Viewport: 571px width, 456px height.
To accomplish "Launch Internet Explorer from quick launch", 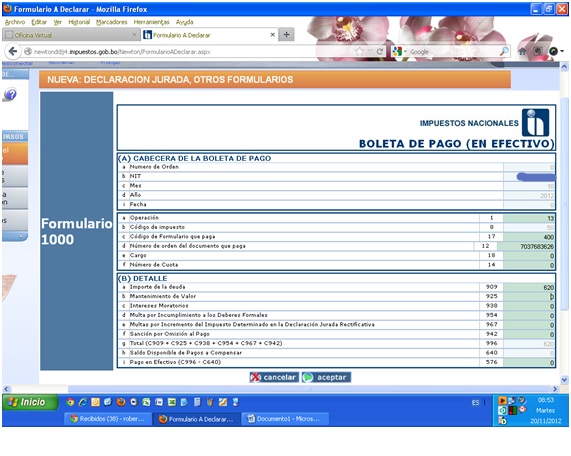I will [83, 402].
